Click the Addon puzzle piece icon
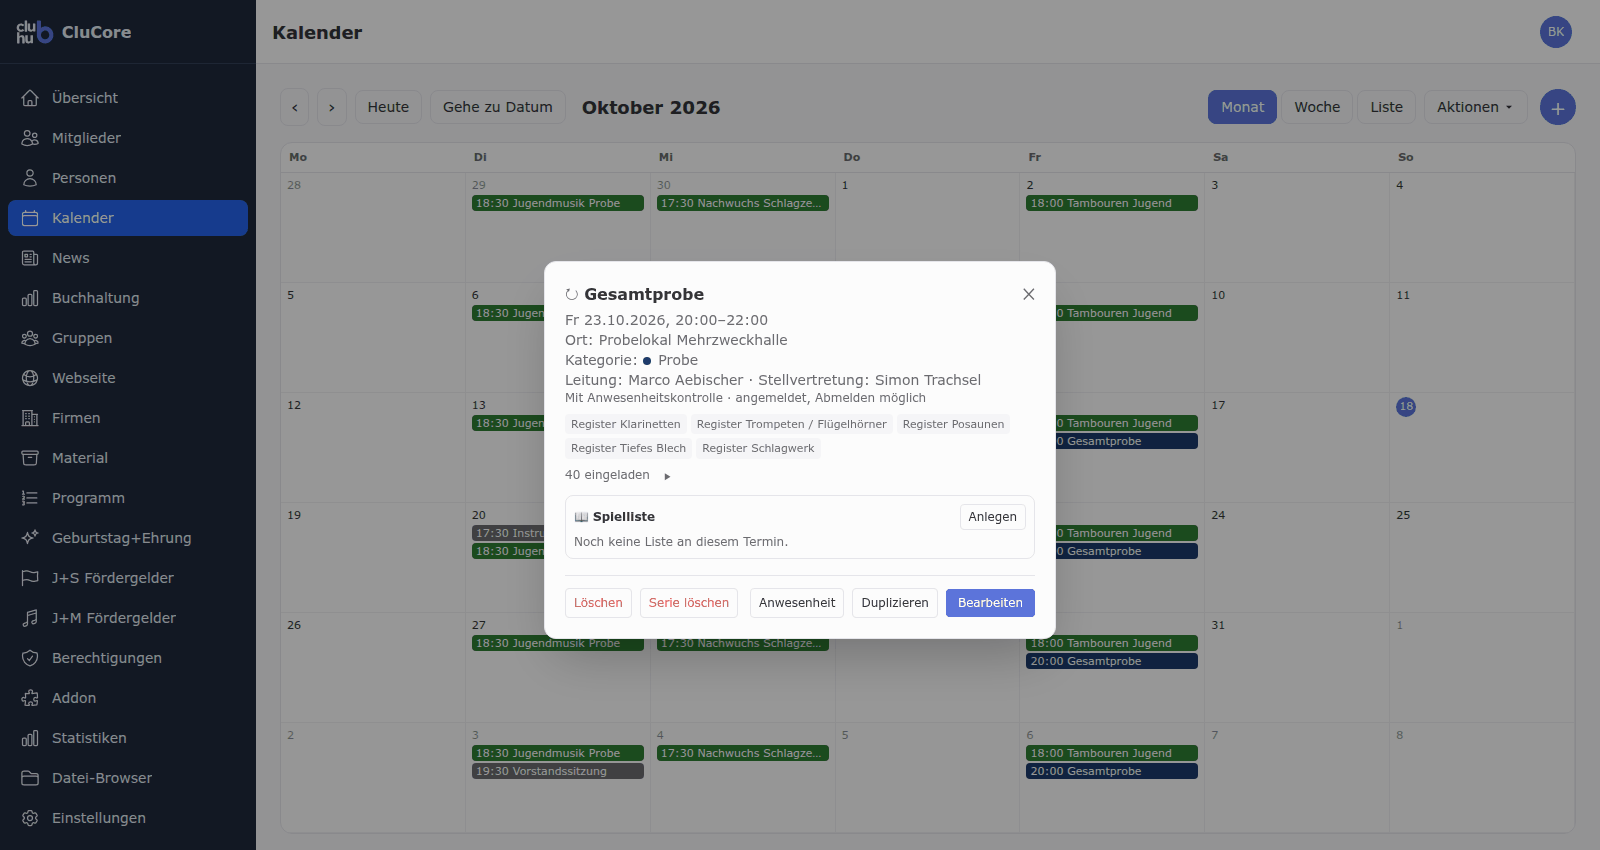 pos(30,698)
